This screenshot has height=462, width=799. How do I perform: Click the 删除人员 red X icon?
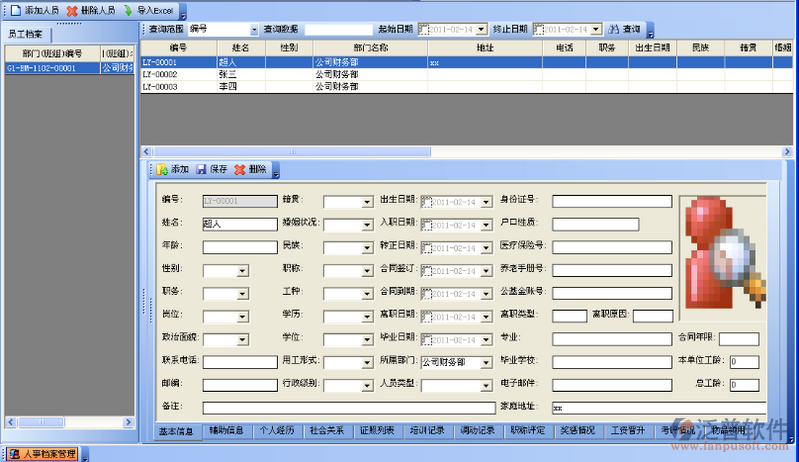point(72,9)
